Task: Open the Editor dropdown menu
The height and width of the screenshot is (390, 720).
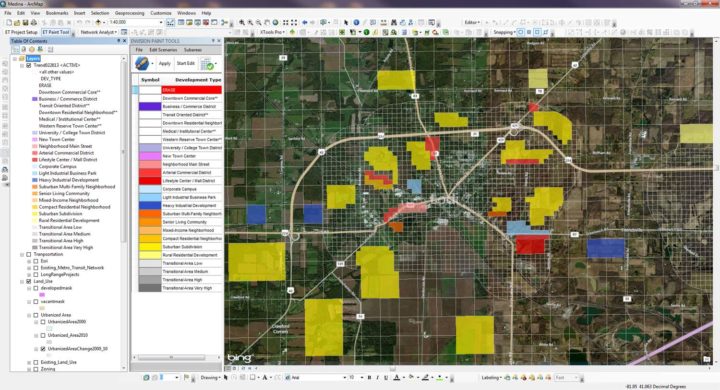Action: click(472, 22)
